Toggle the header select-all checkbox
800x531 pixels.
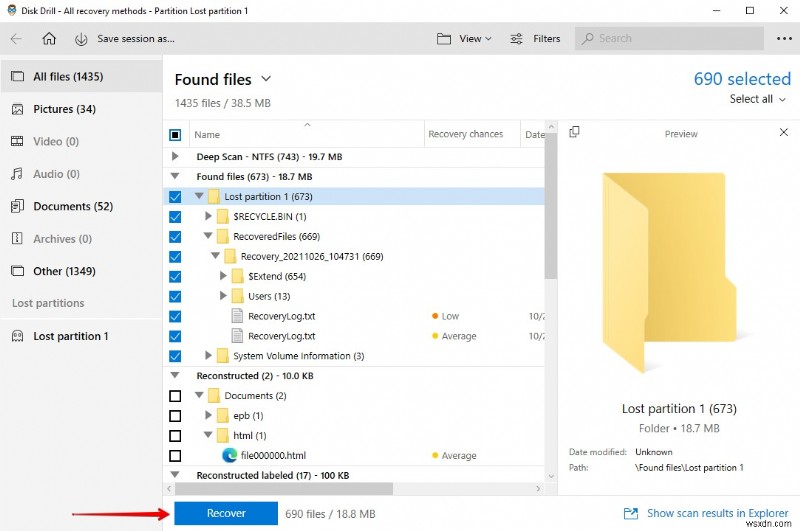175,135
